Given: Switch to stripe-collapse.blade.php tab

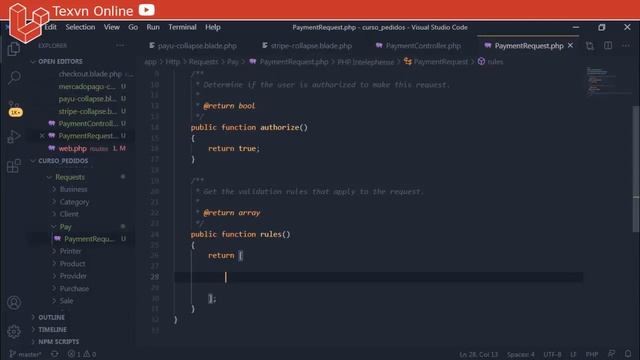Looking at the screenshot, I should 307,46.
